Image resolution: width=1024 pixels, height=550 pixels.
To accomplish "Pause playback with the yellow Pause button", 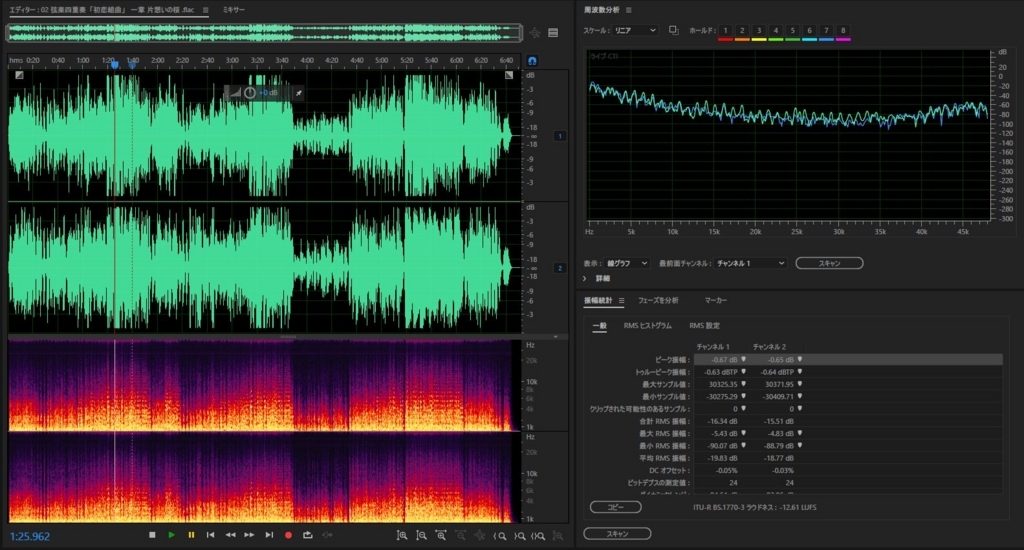I will [191, 535].
